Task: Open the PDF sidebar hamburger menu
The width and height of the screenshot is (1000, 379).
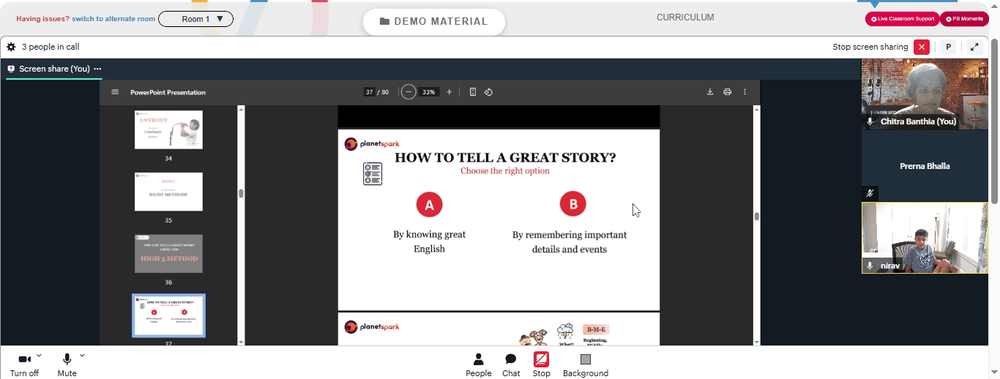Action: pos(115,92)
